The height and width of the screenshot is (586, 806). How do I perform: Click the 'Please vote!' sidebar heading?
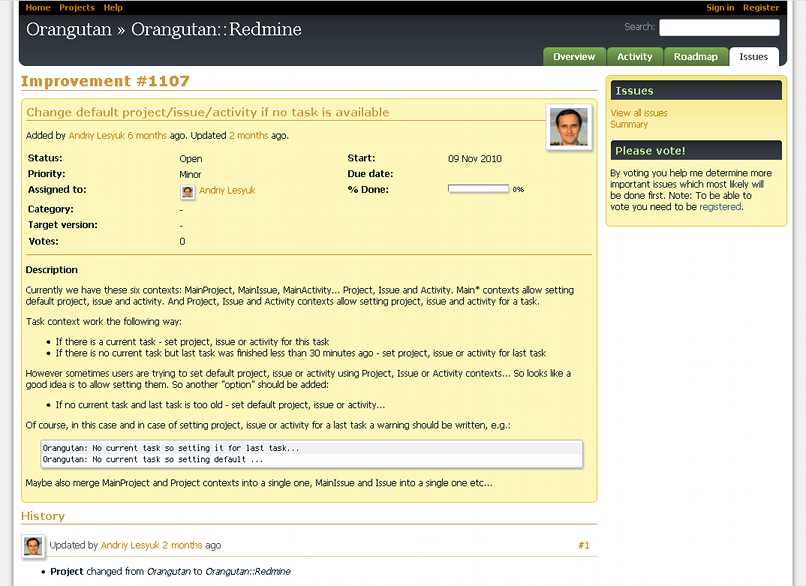pyautogui.click(x=650, y=151)
